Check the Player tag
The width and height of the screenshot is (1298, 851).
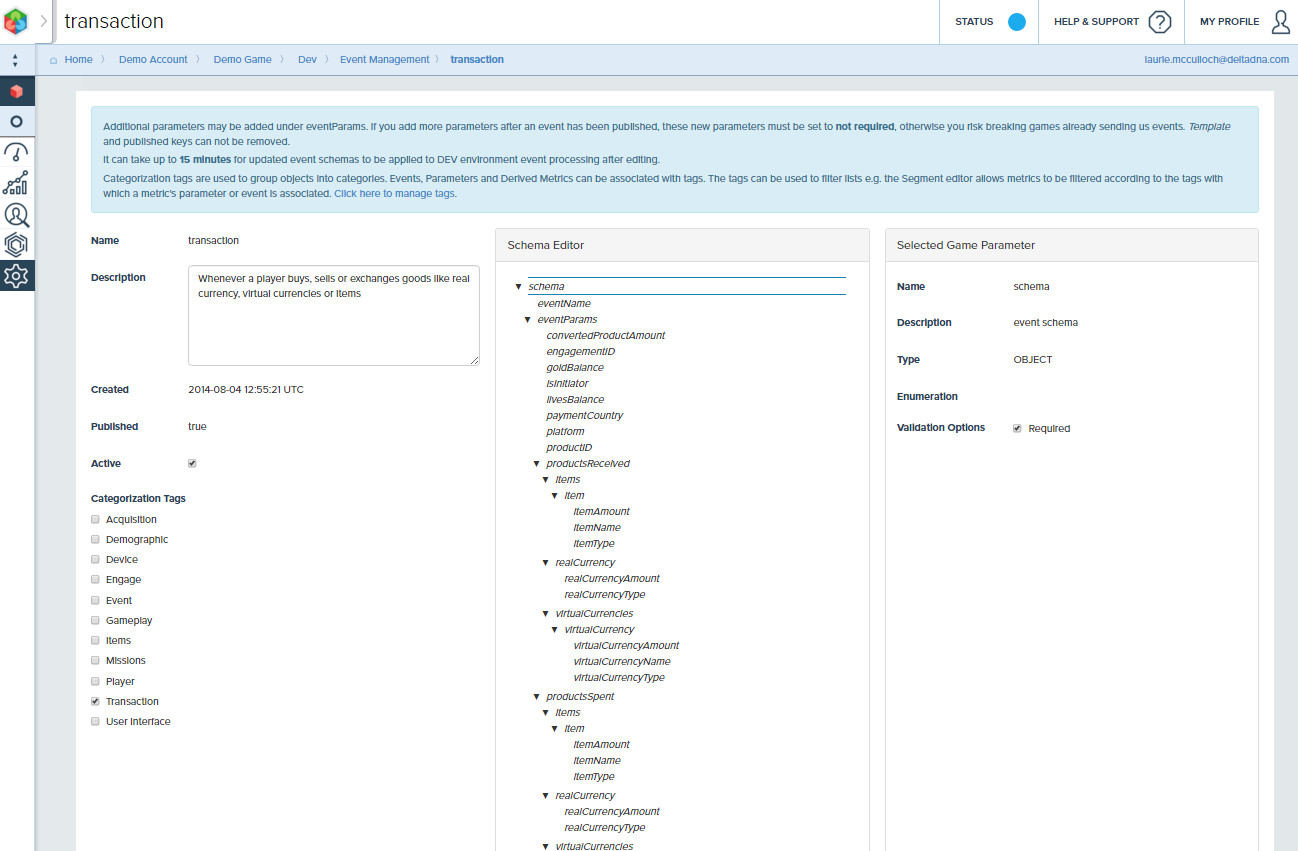click(x=95, y=682)
